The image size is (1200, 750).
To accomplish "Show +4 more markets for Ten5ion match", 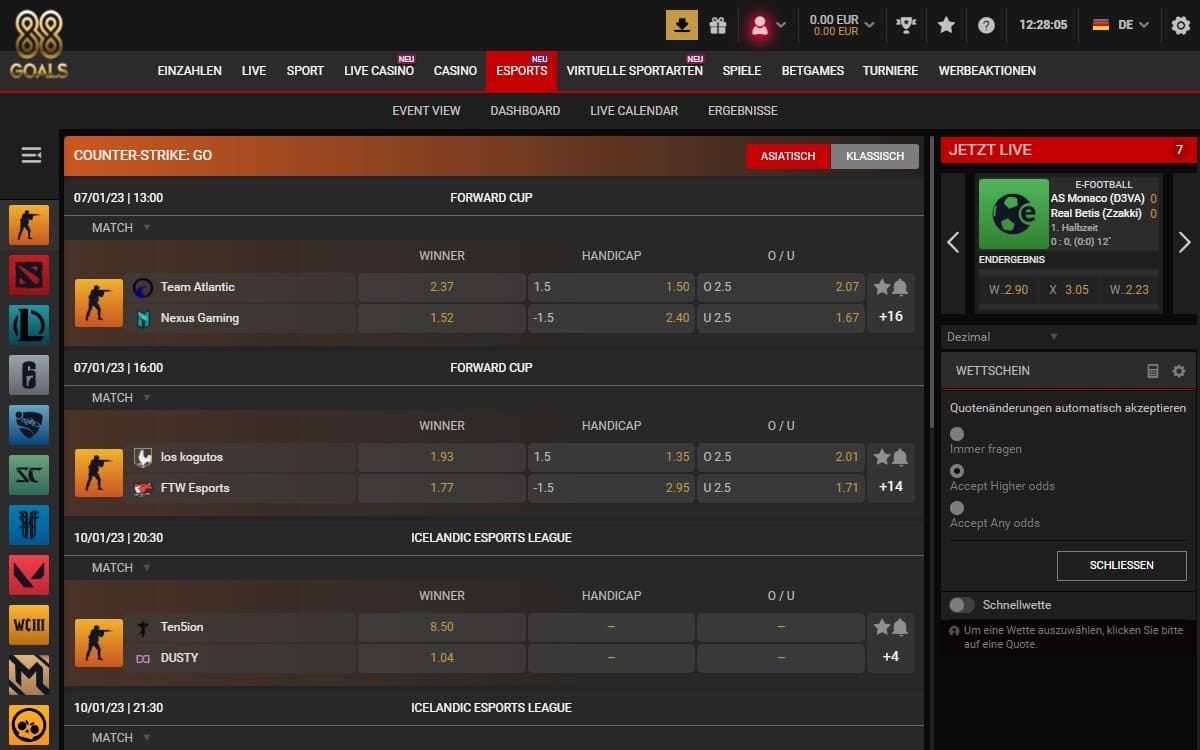I will click(x=891, y=657).
